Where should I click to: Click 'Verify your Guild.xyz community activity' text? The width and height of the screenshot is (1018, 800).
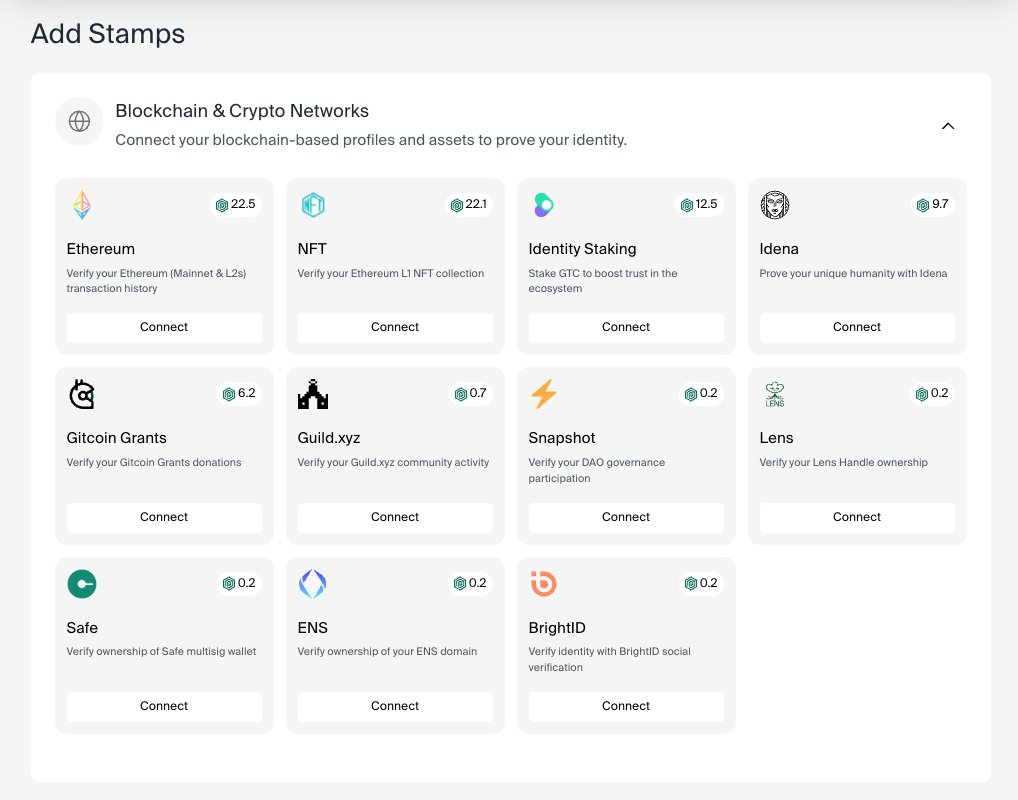click(393, 462)
